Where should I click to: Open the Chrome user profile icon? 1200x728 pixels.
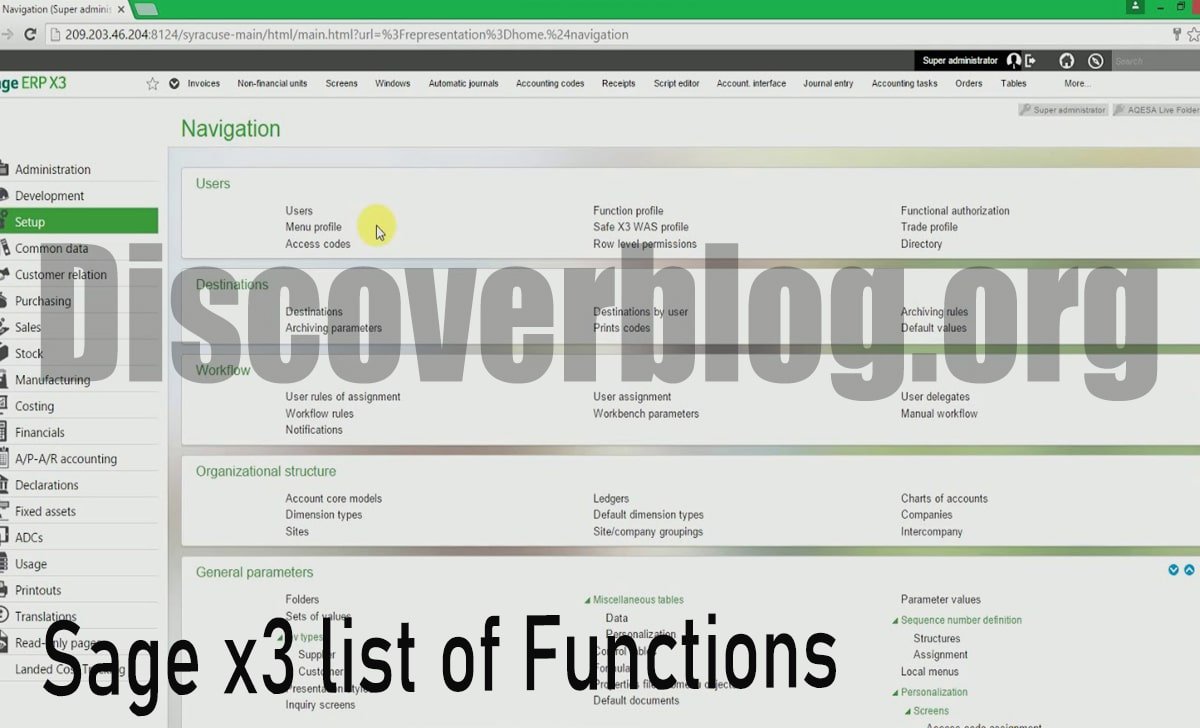[x=1136, y=6]
